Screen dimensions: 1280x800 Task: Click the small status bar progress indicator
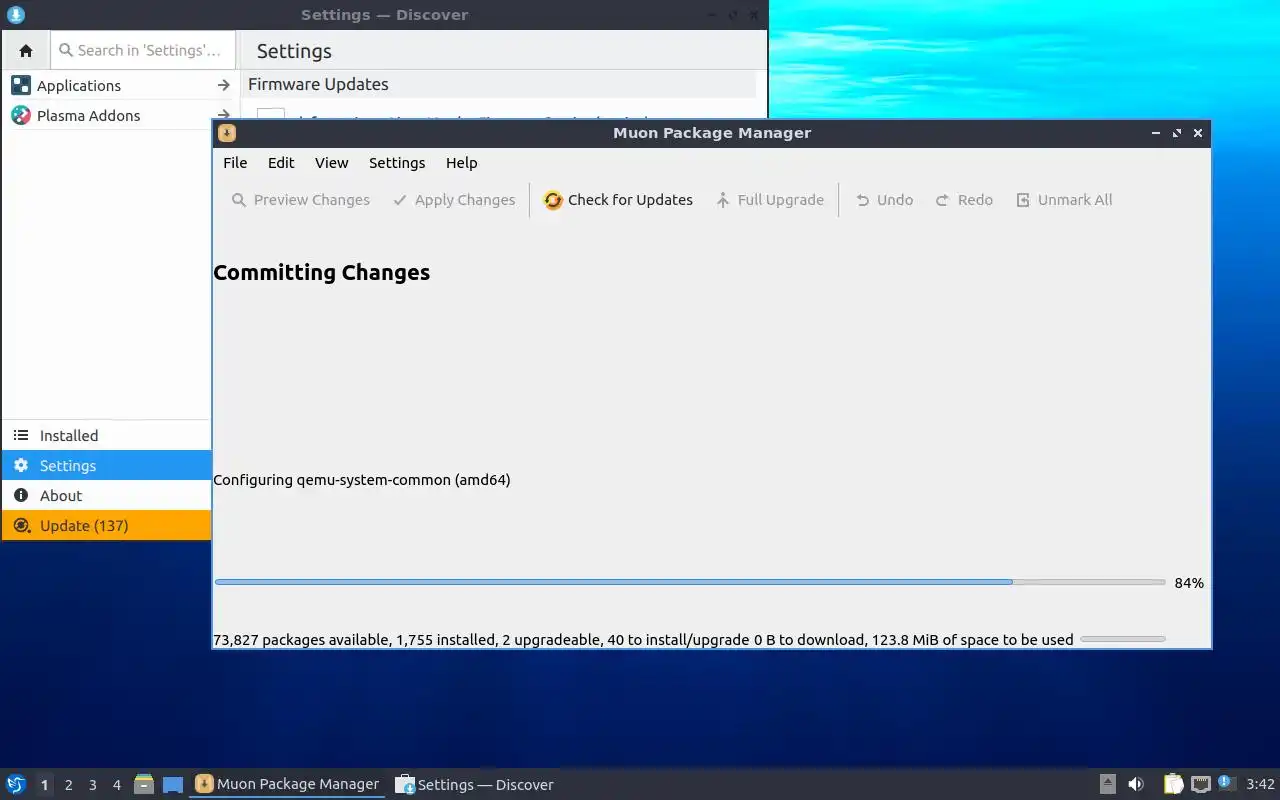(1123, 639)
